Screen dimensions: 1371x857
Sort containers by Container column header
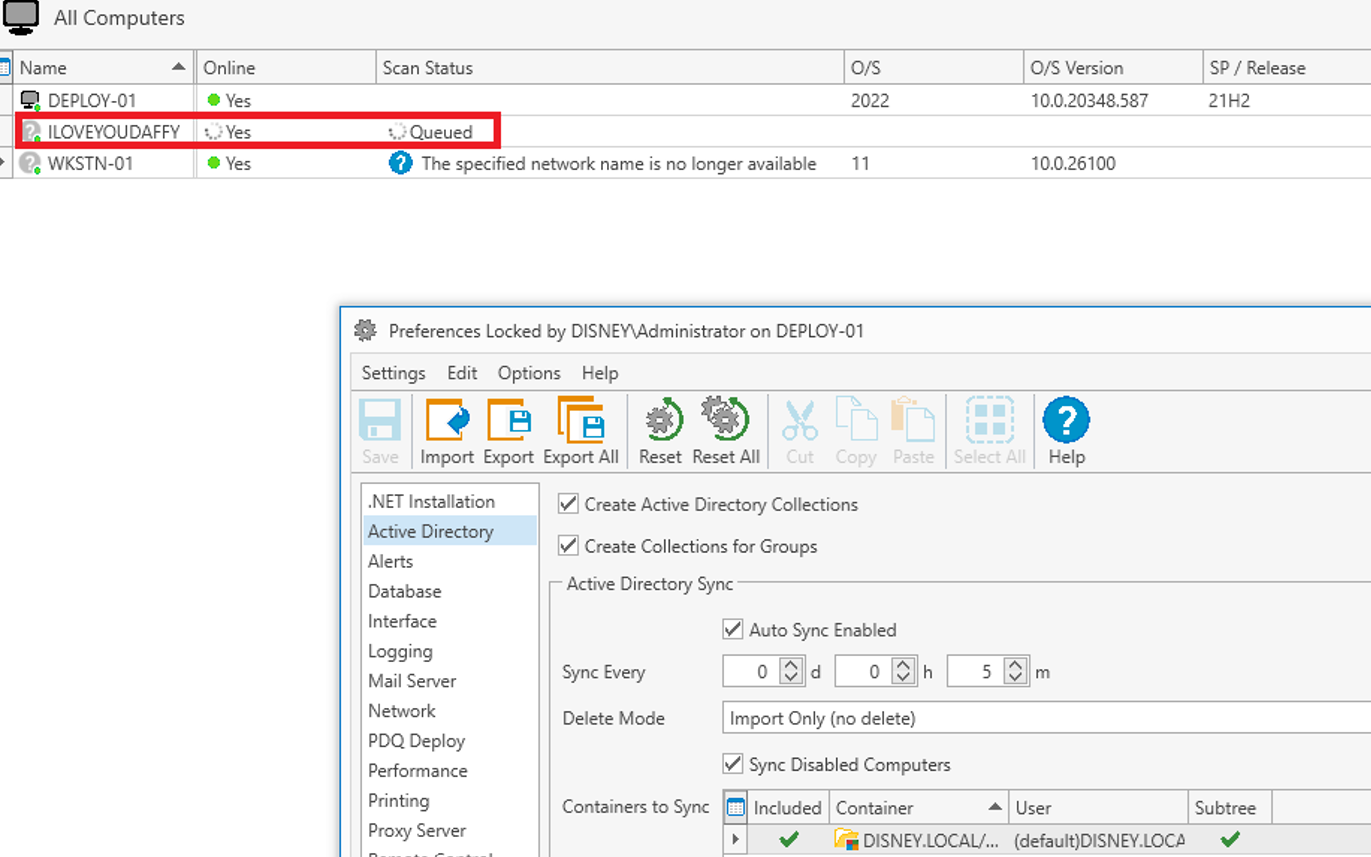click(919, 807)
